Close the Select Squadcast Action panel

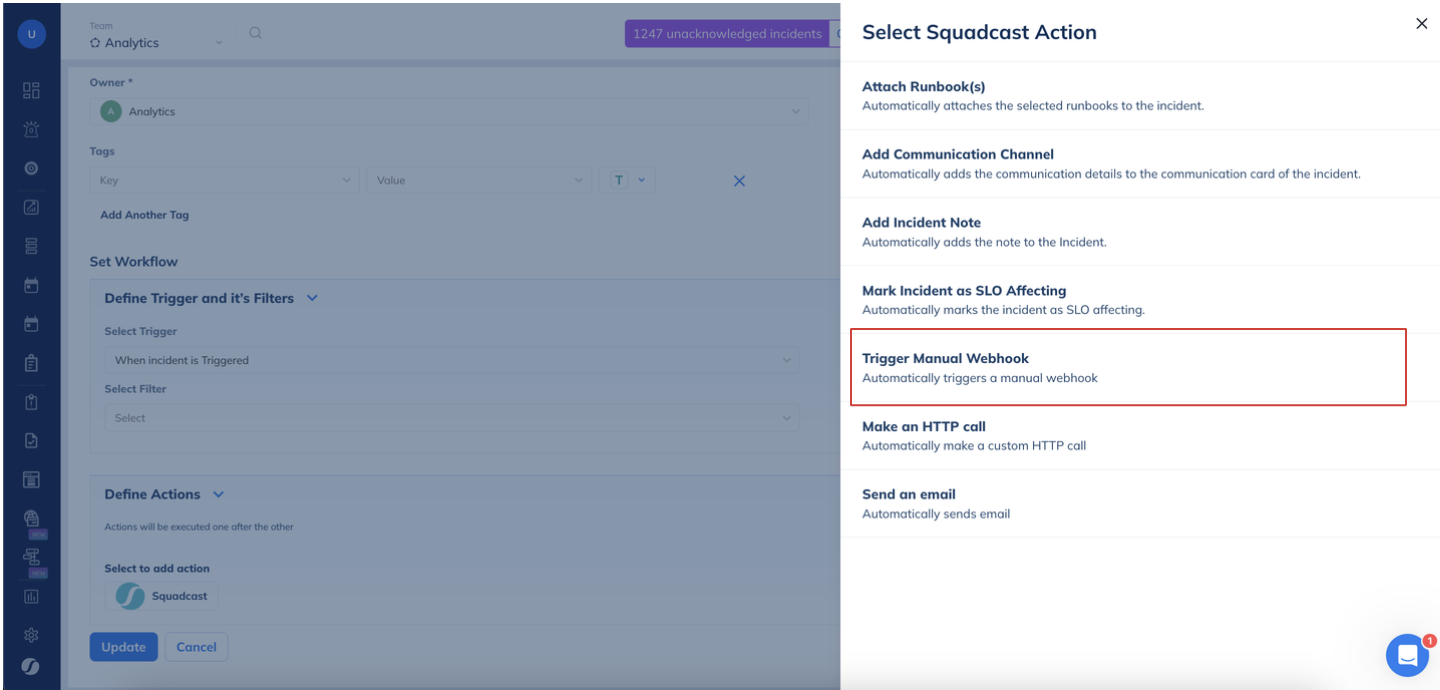[1421, 24]
